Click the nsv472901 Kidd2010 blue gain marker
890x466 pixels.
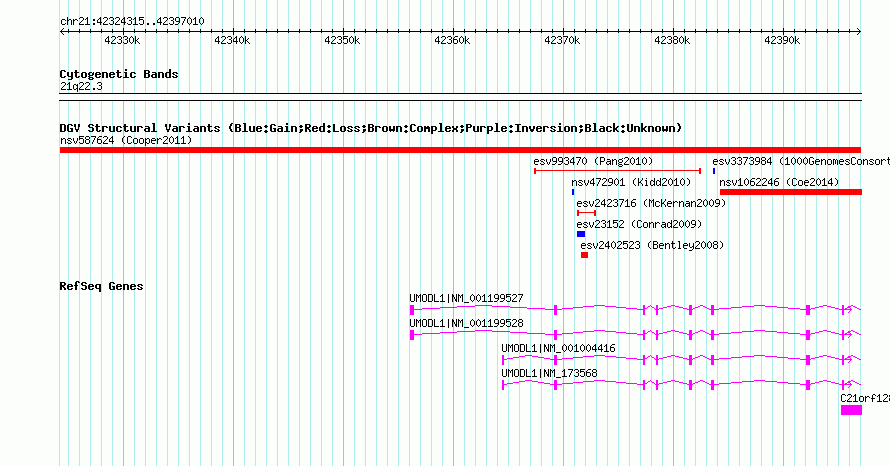point(573,192)
